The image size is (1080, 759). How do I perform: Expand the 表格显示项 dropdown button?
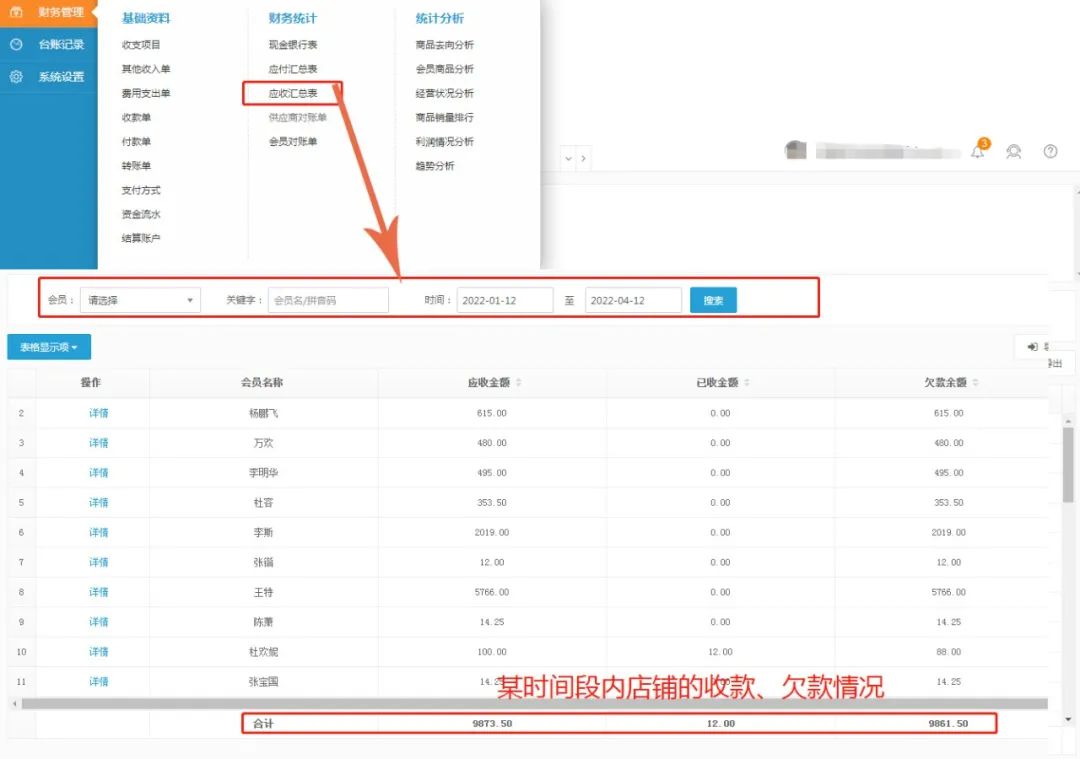pyautogui.click(x=49, y=347)
